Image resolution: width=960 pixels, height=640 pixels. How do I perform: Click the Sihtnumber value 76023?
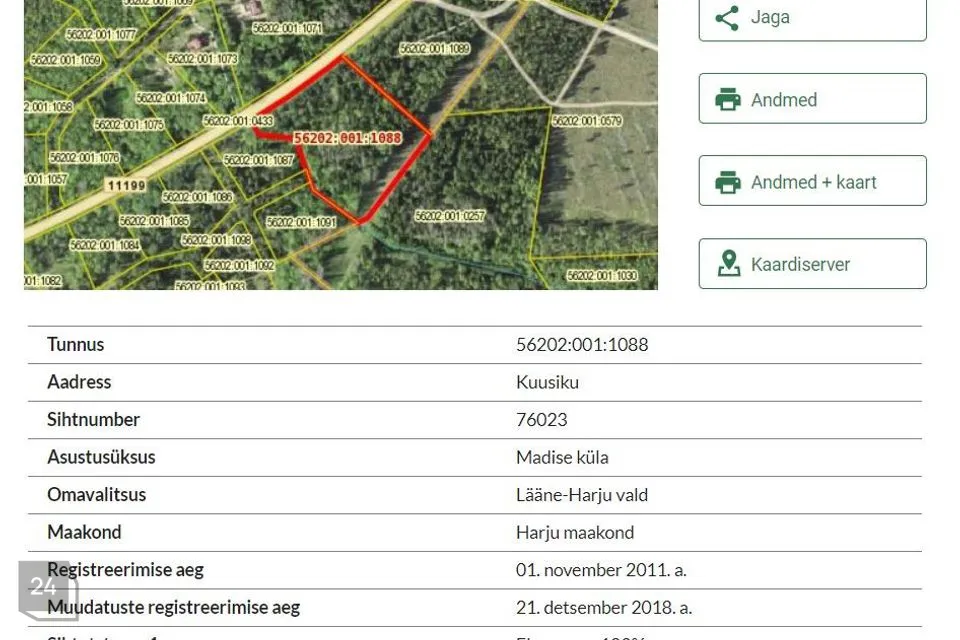coord(541,420)
